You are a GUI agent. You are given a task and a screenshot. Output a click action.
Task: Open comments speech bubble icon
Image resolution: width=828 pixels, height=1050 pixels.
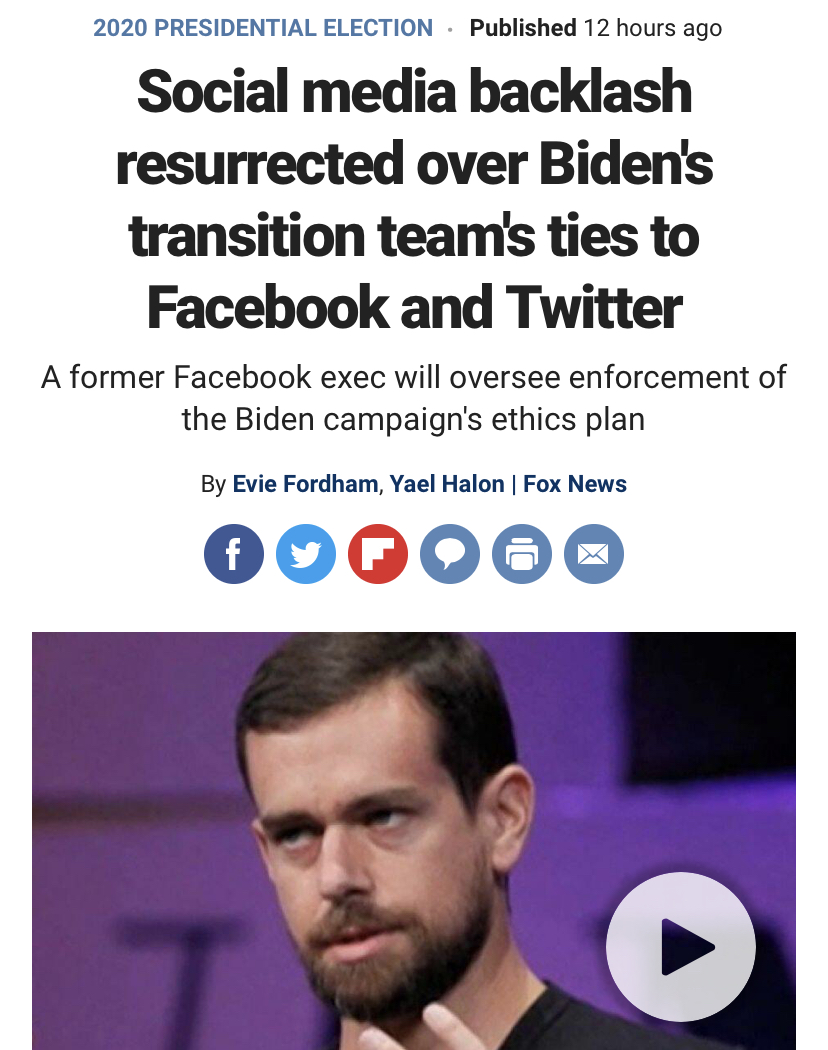click(450, 554)
